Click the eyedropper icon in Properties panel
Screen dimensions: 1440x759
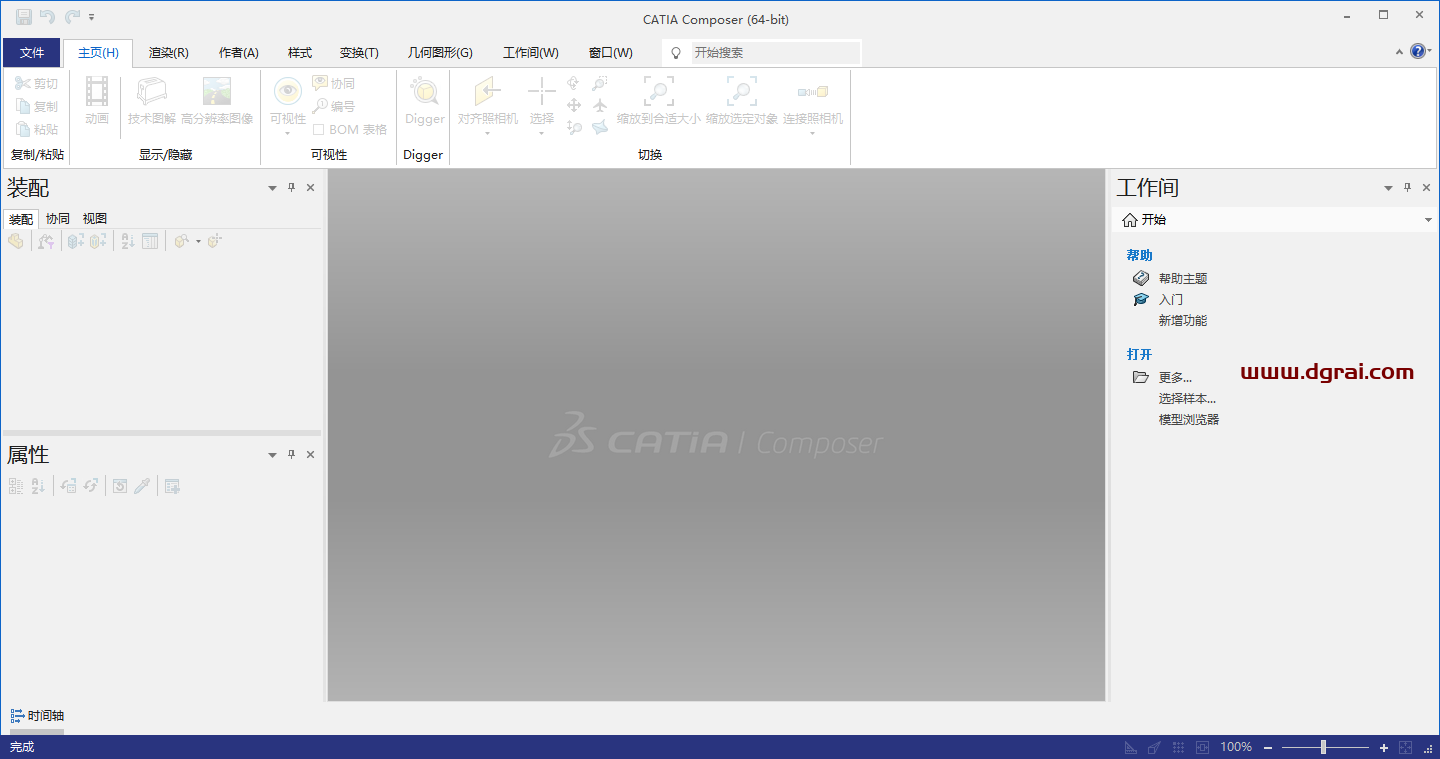tap(142, 486)
